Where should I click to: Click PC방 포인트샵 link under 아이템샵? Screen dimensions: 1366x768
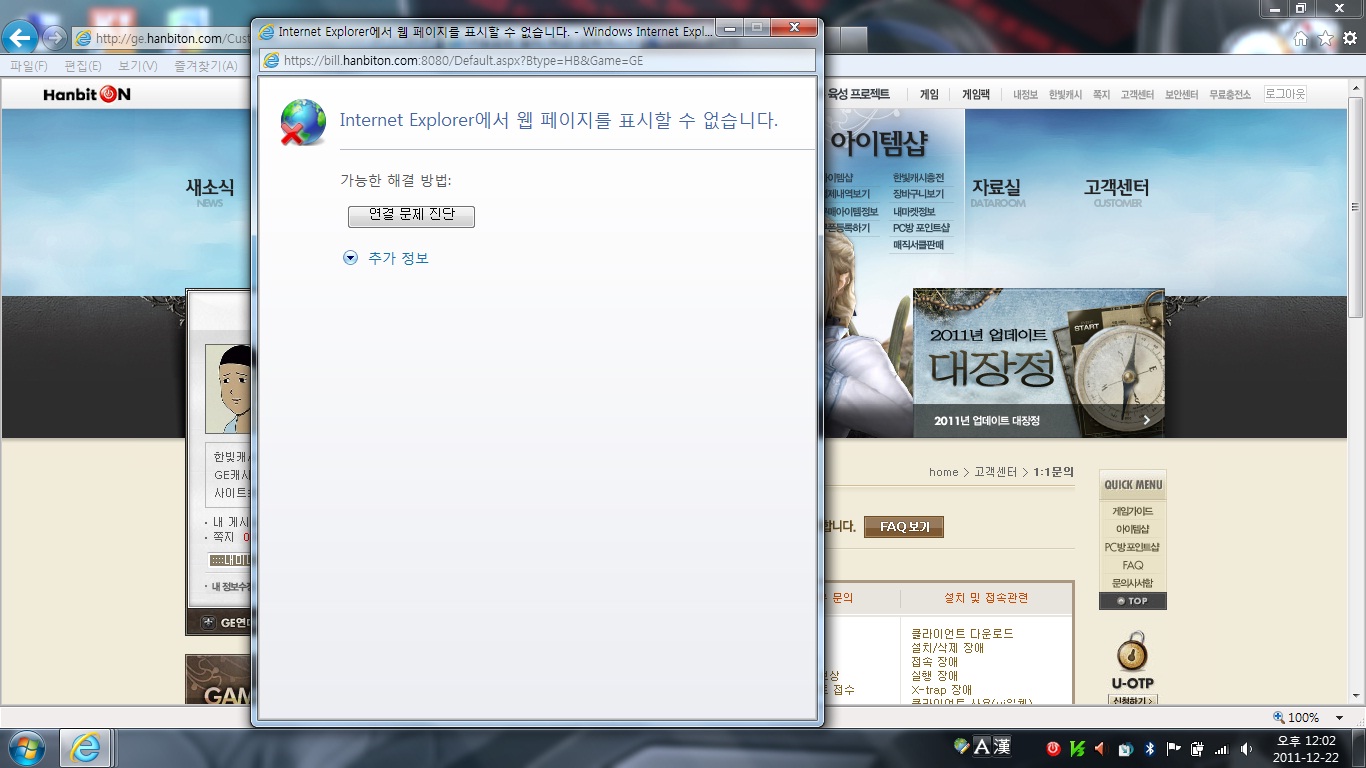(921, 228)
